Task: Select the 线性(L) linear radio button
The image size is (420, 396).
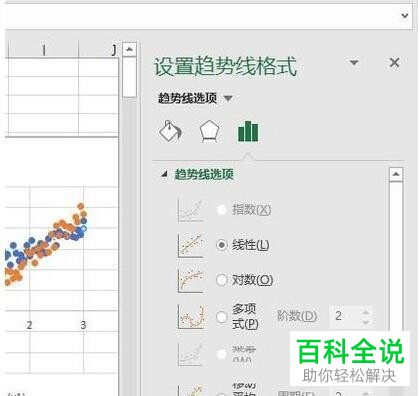Action: click(222, 245)
